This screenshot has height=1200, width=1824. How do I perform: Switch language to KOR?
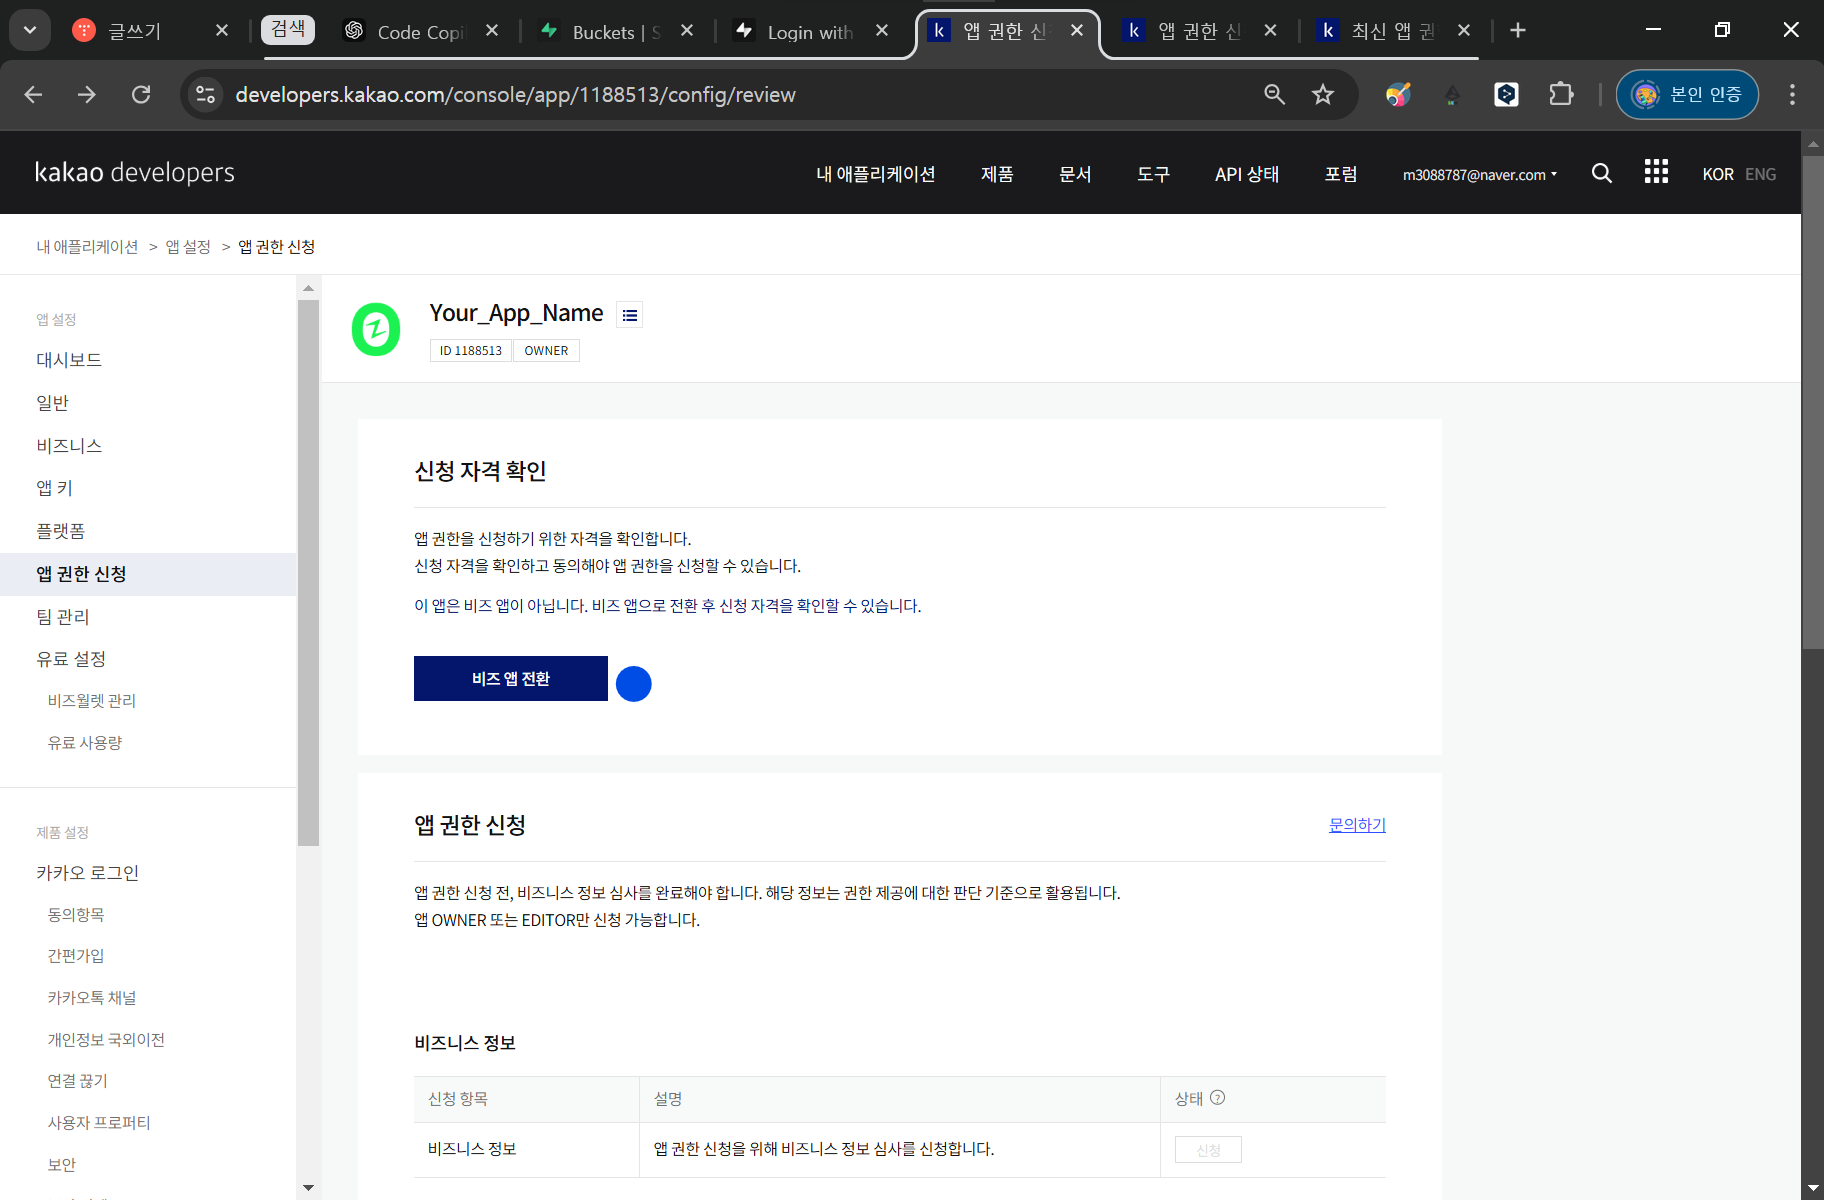click(1718, 174)
